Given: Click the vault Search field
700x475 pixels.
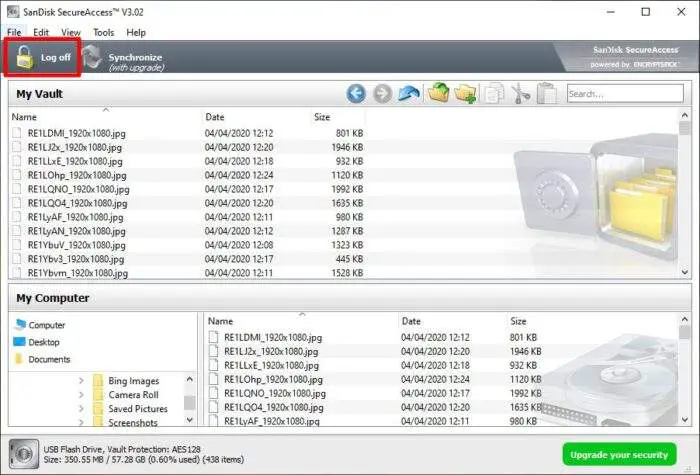Looking at the screenshot, I should click(625, 94).
